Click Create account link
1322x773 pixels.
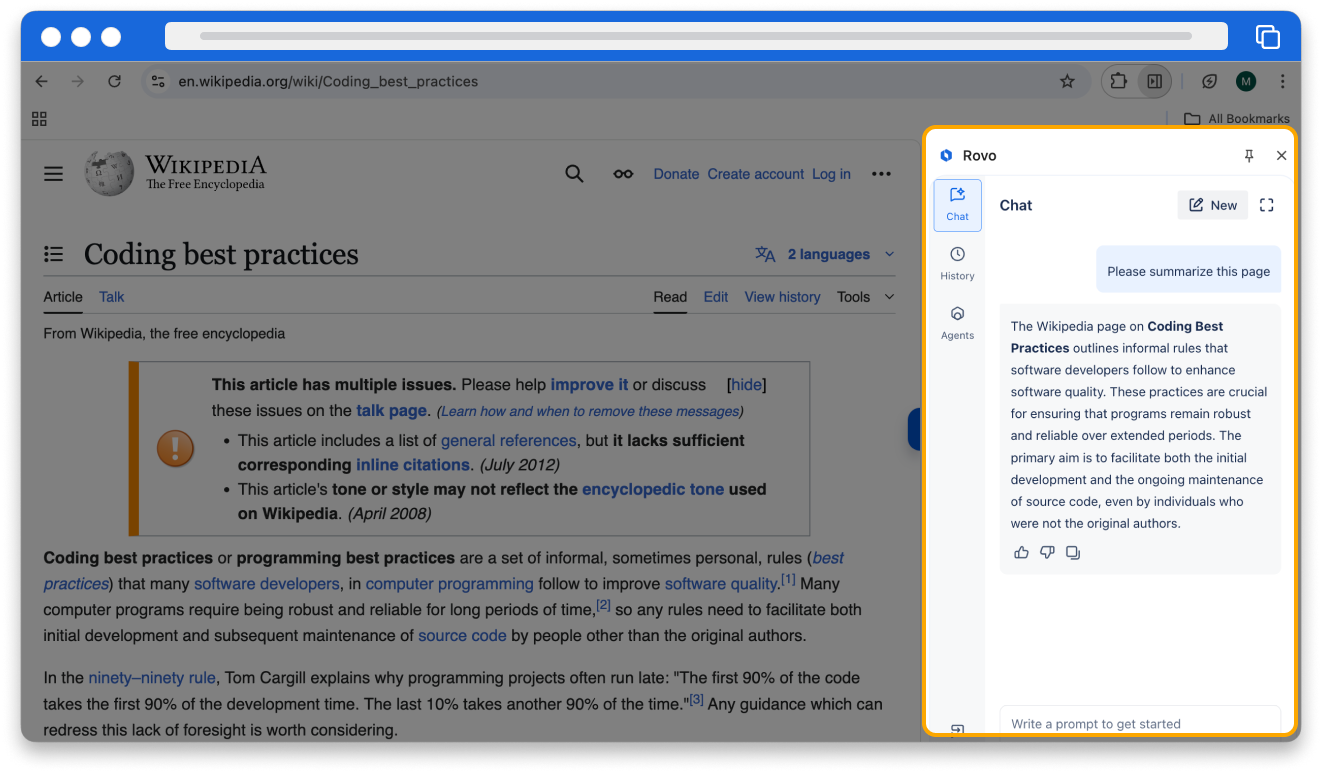point(756,174)
